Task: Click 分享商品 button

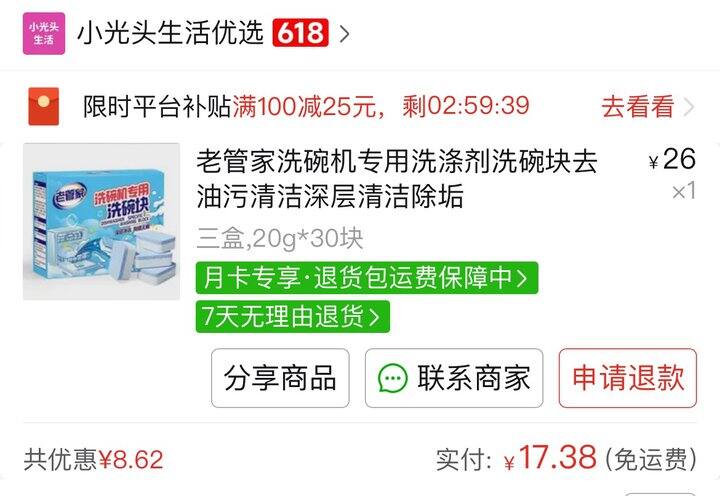Action: (280, 378)
